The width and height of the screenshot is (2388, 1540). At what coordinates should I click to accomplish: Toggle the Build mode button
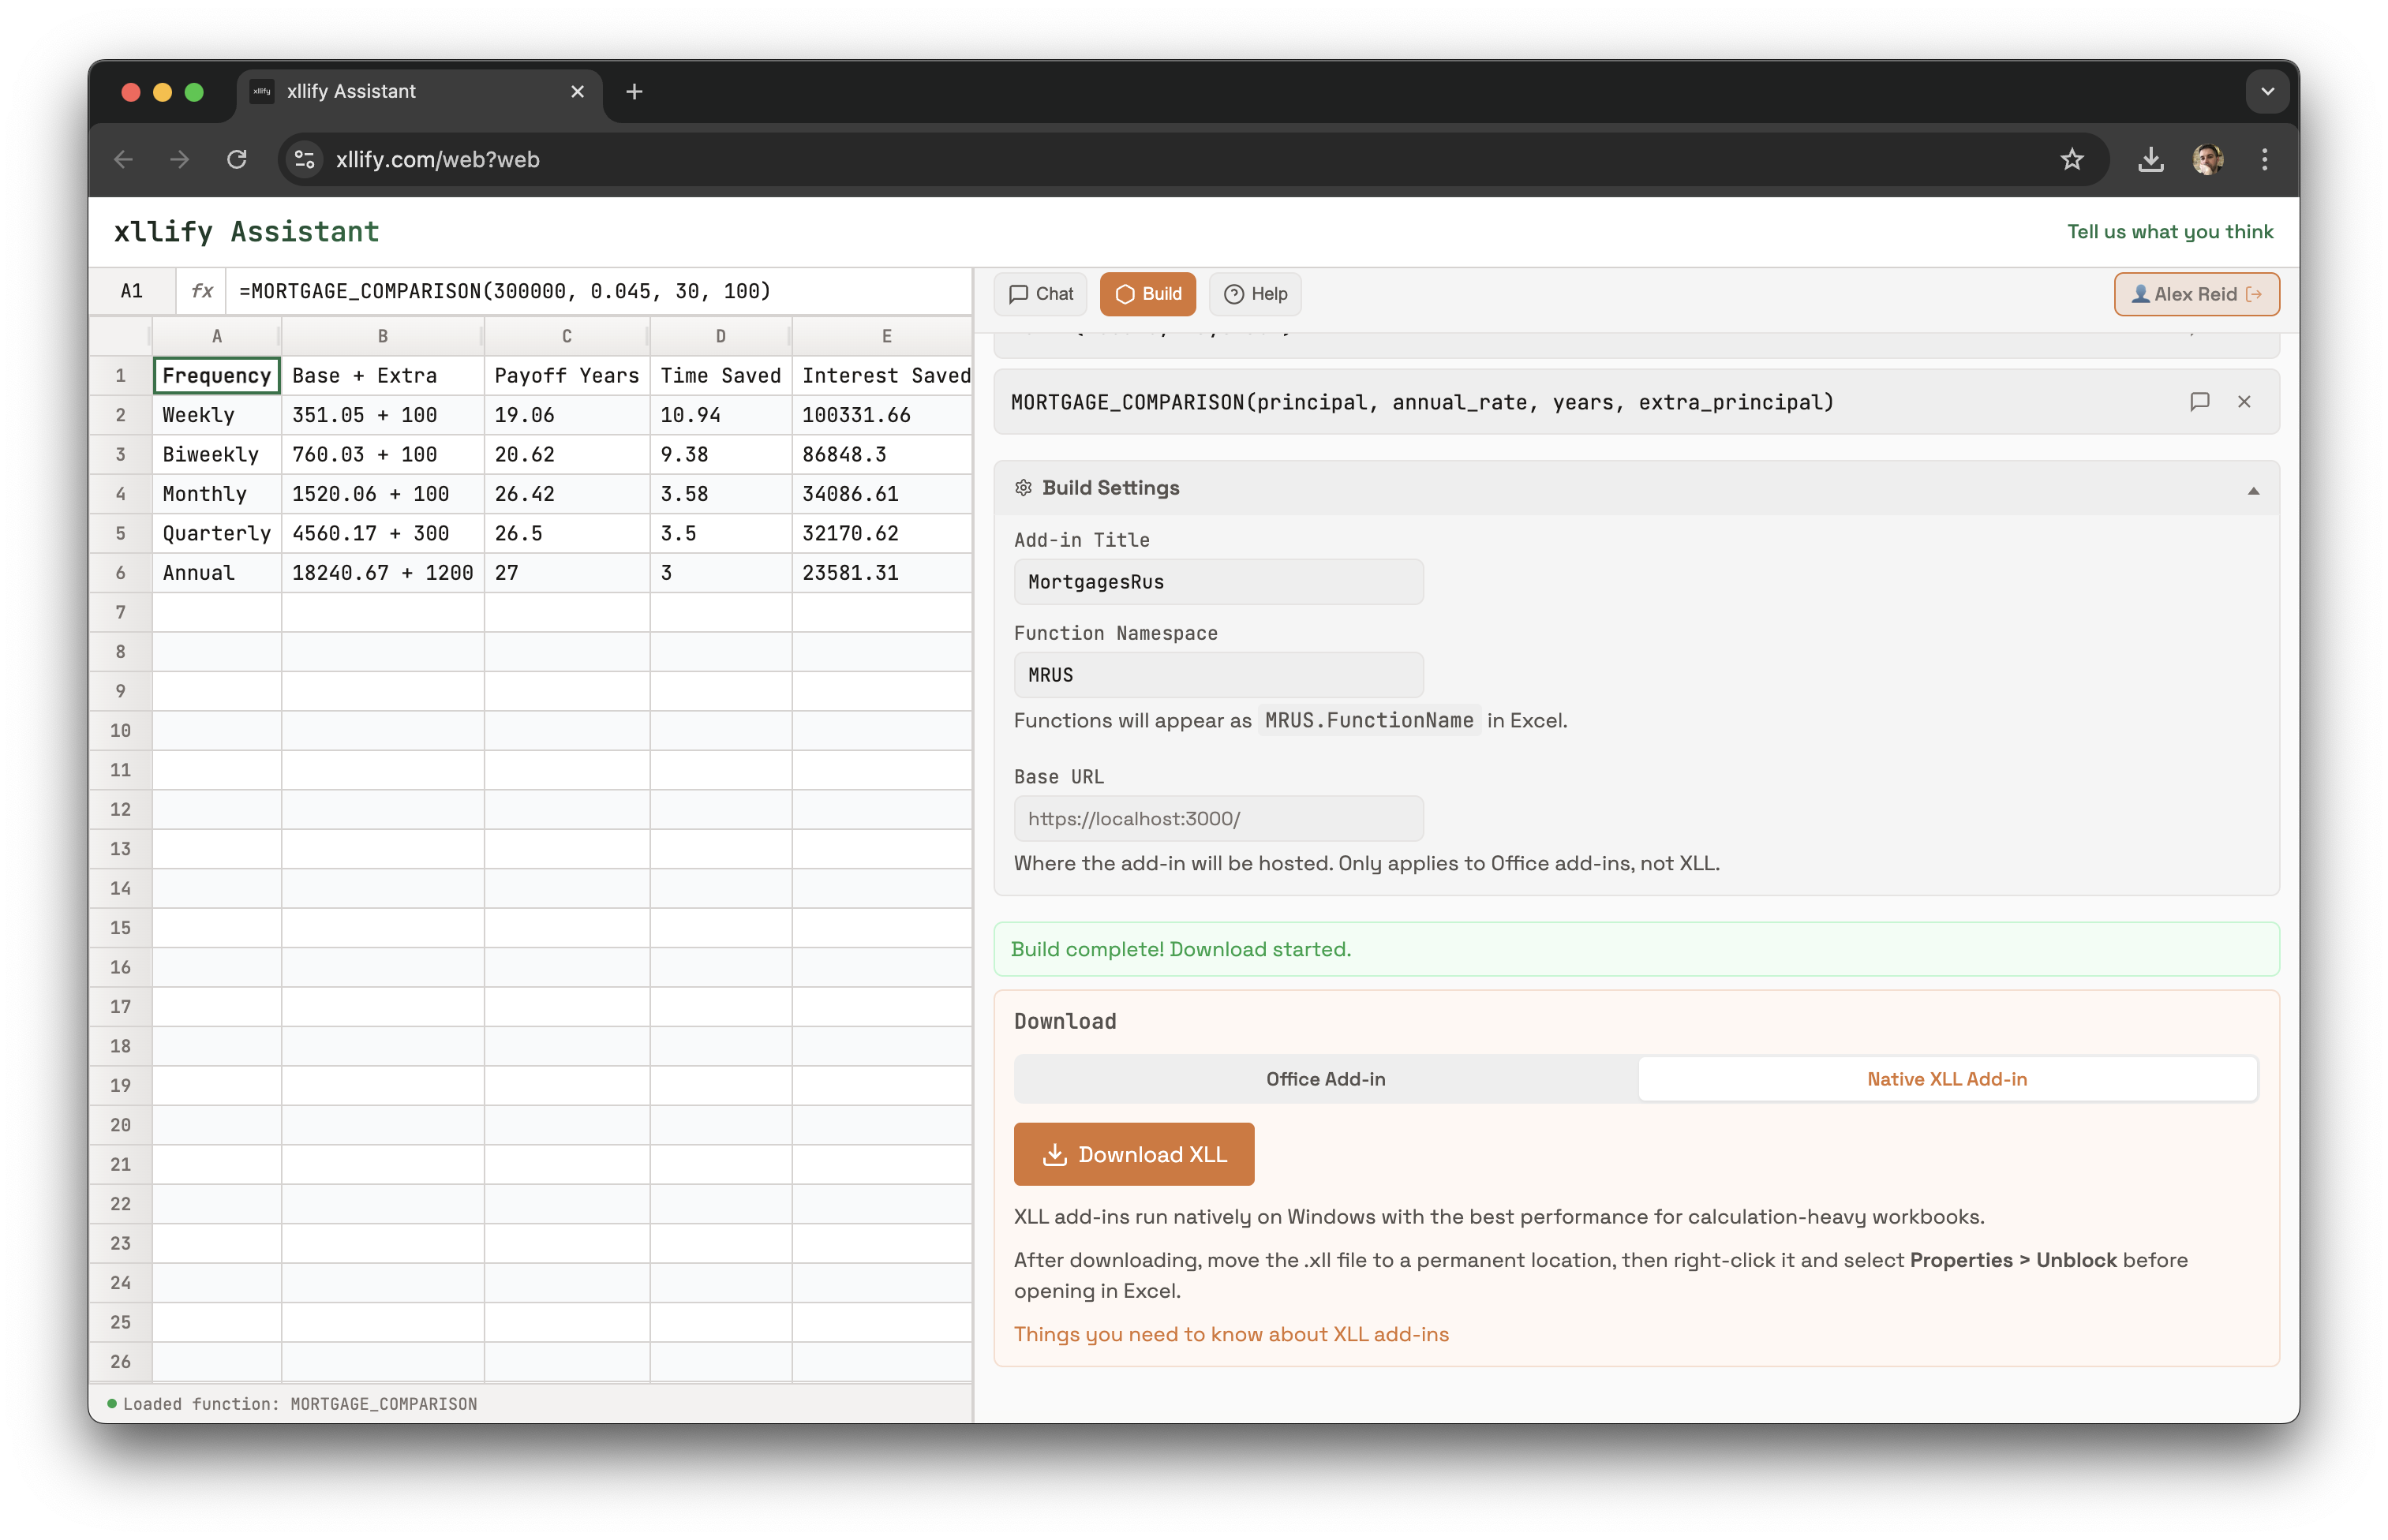[1147, 293]
